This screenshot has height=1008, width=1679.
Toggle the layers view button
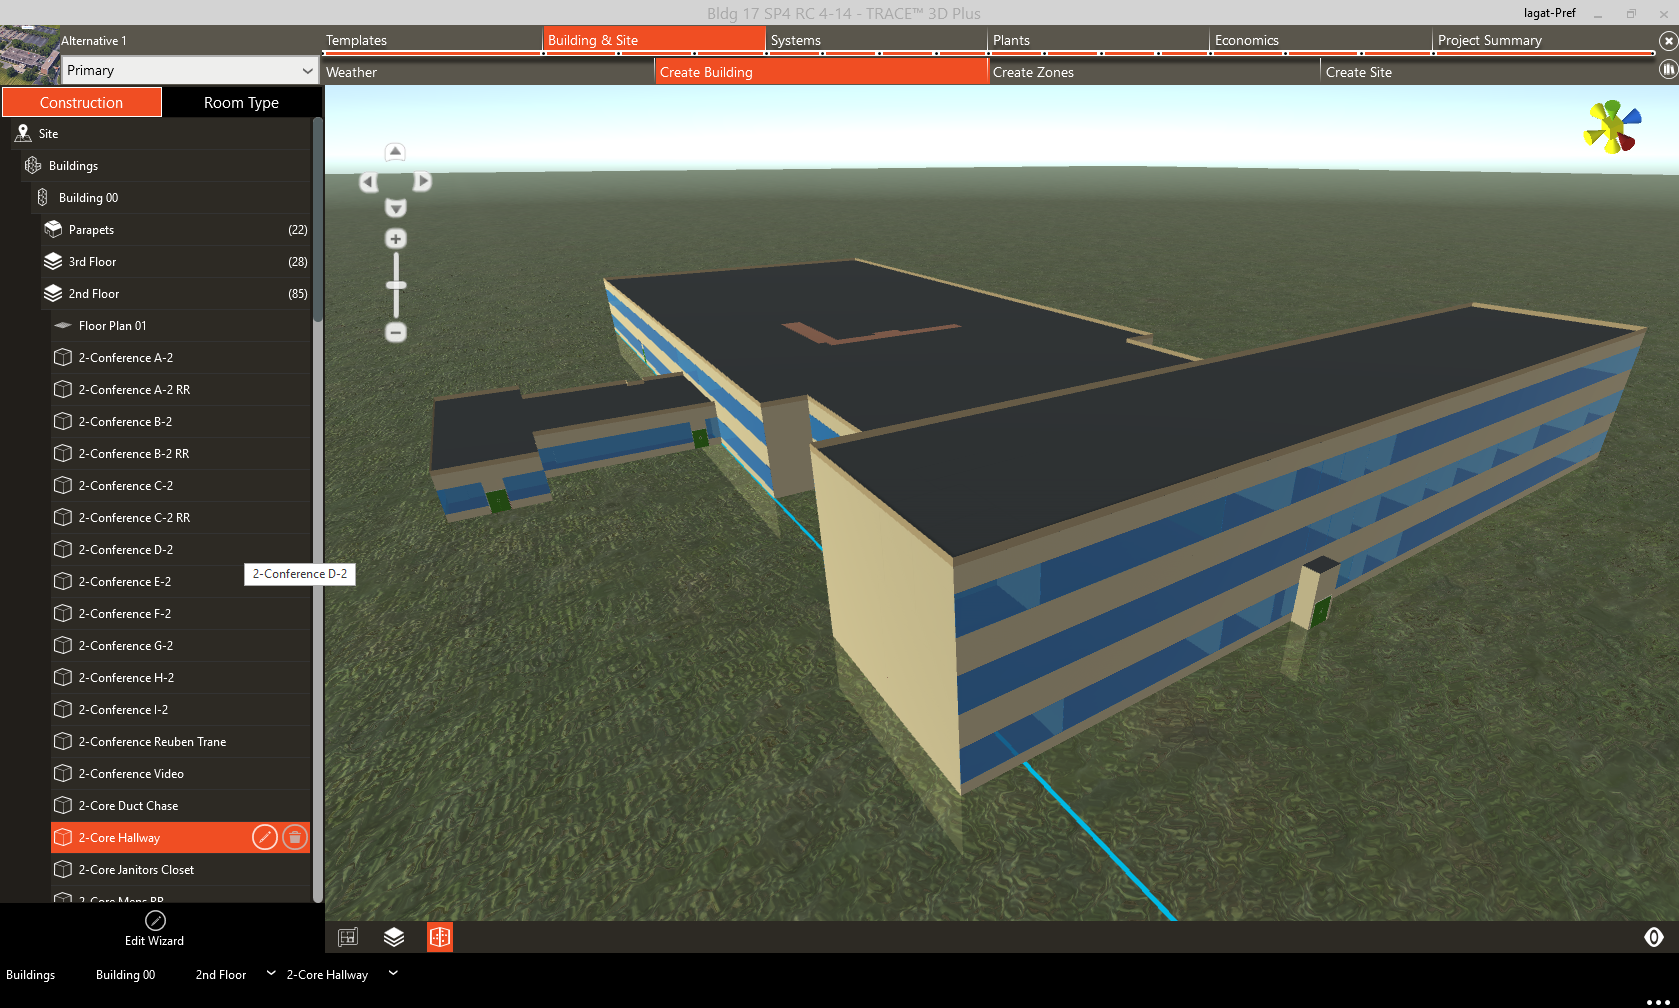pyautogui.click(x=394, y=937)
